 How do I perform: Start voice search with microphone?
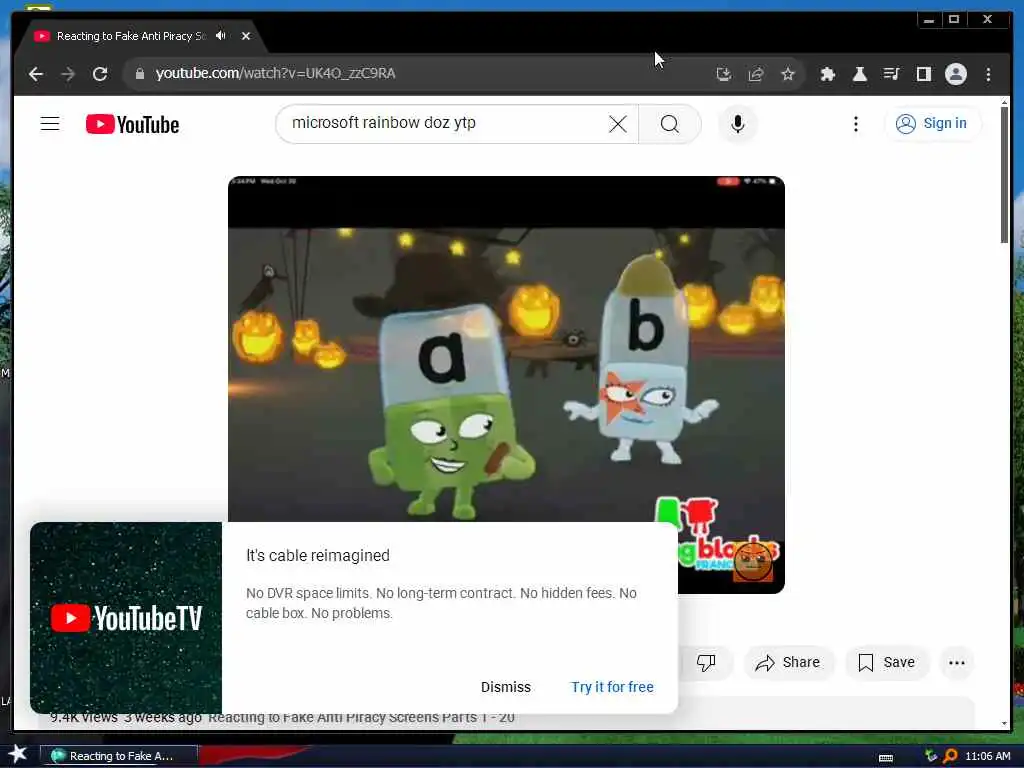click(x=738, y=124)
